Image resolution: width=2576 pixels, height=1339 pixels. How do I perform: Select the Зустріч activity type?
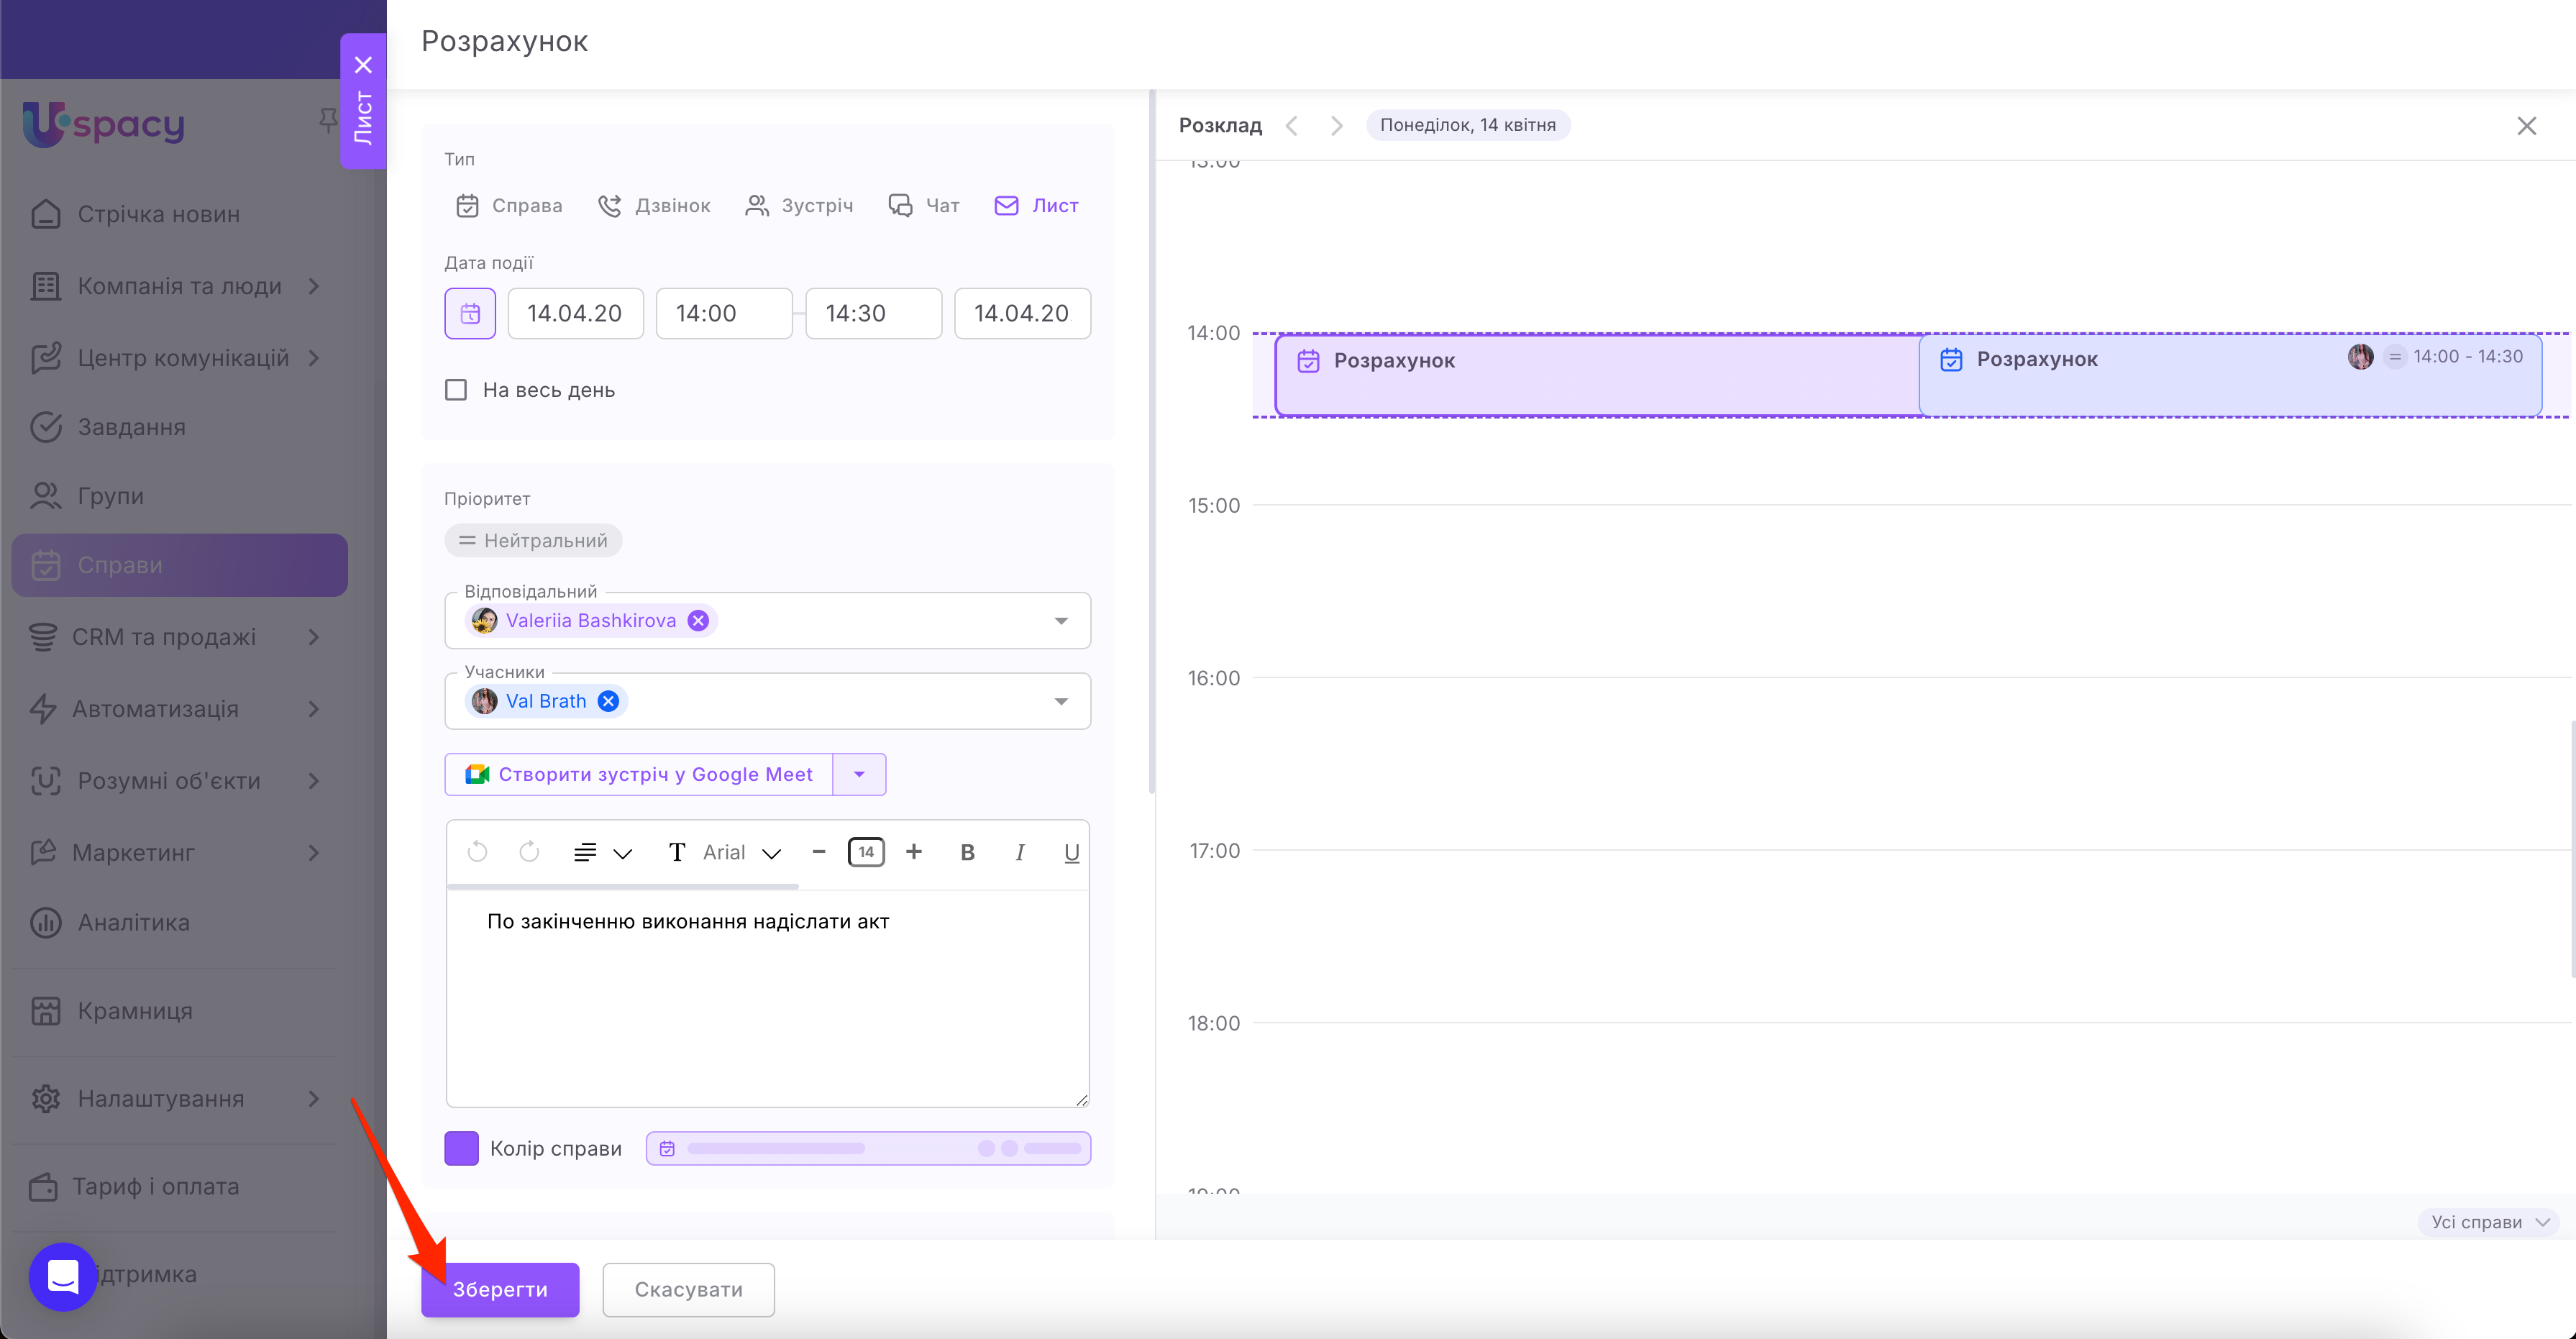pos(799,206)
